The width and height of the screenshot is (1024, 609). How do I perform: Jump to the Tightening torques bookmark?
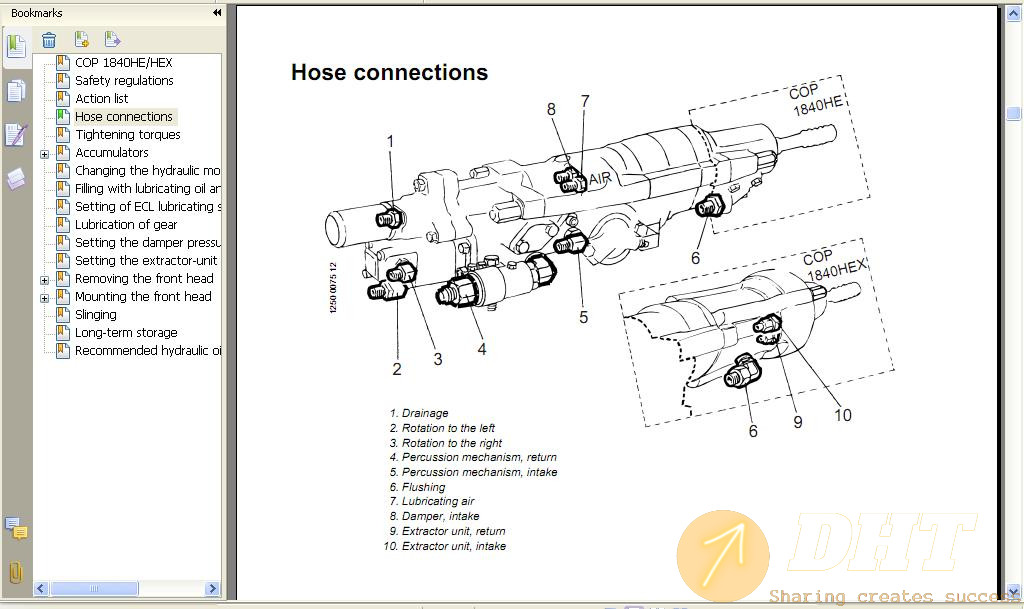click(127, 134)
